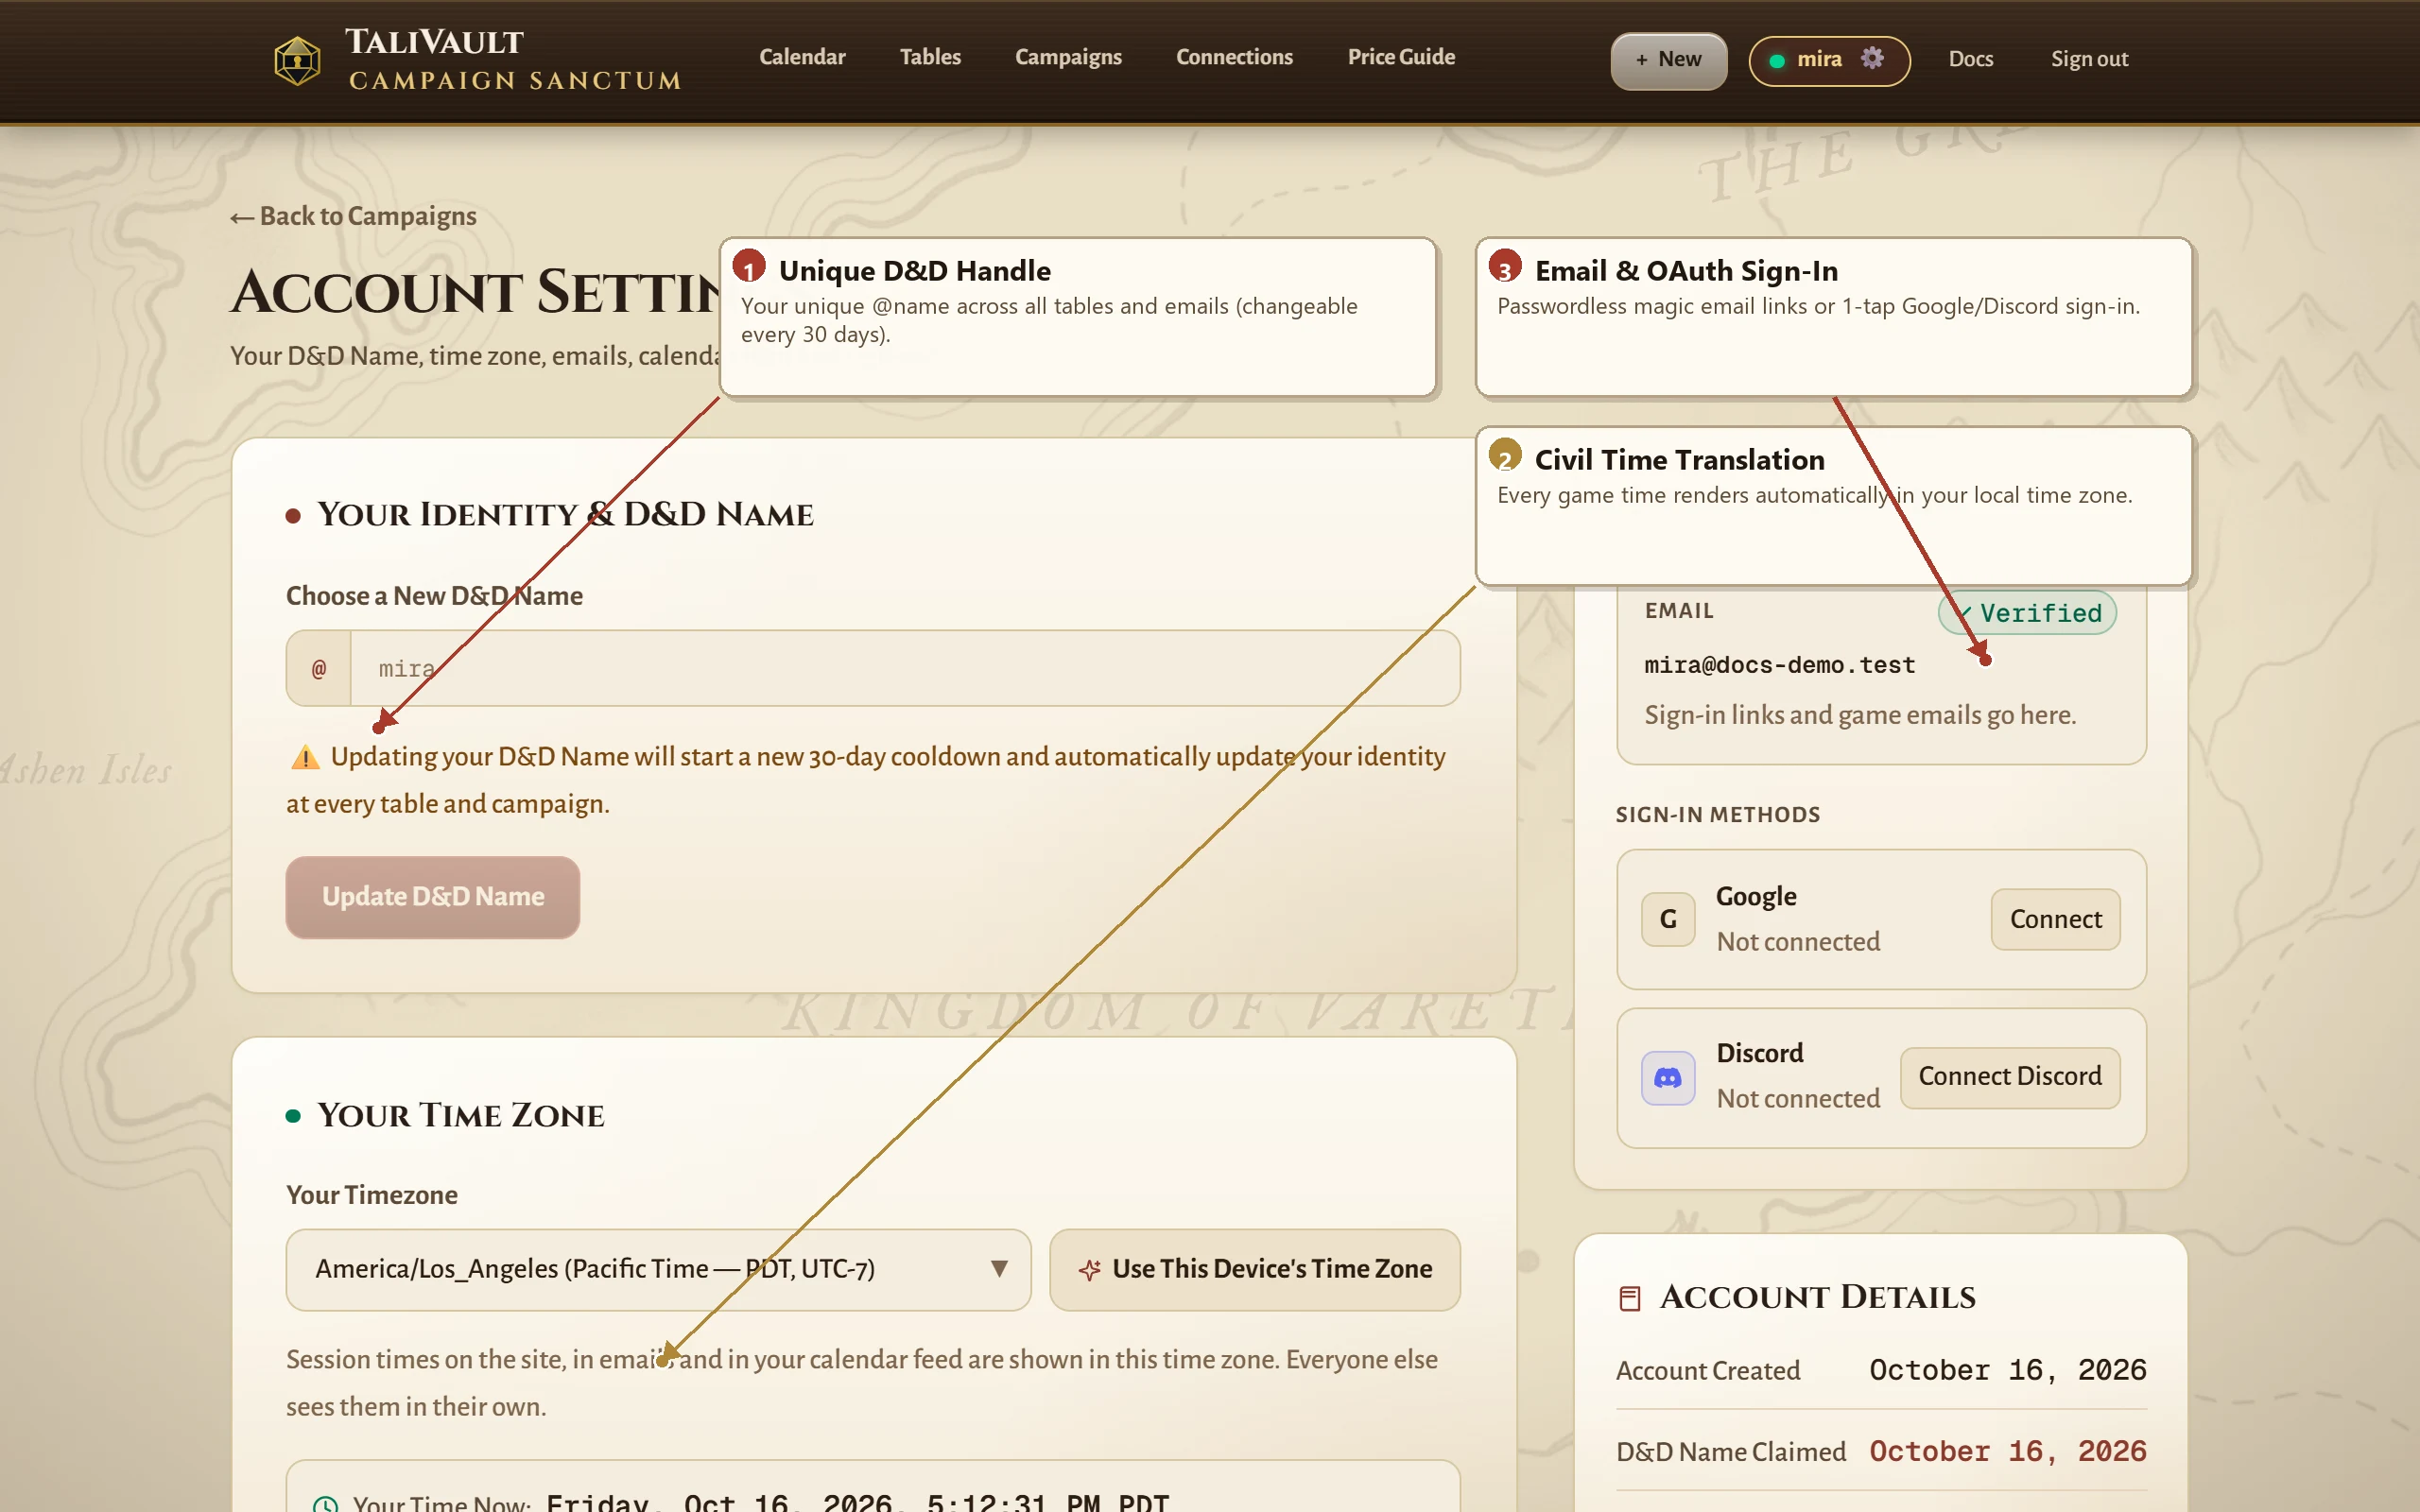The image size is (2420, 1512).
Task: Sign out of the account
Action: tap(2089, 59)
